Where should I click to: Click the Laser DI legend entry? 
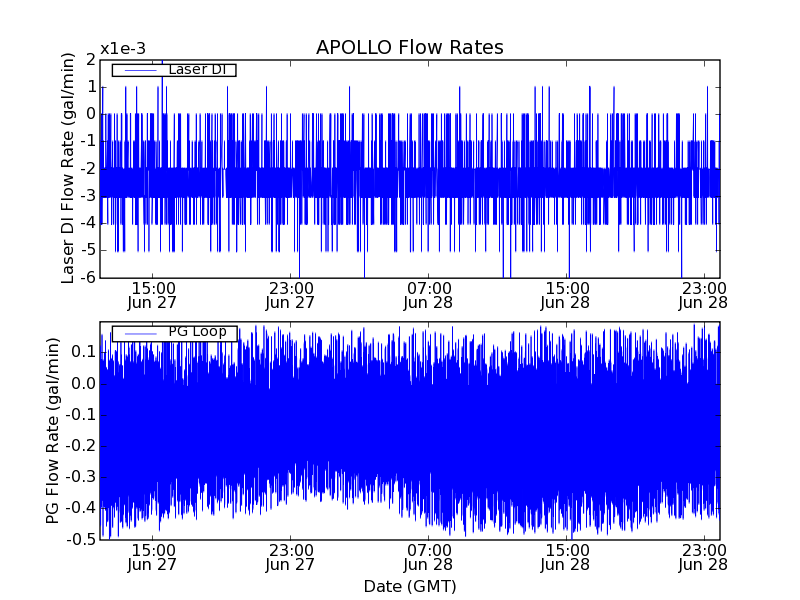[x=174, y=69]
